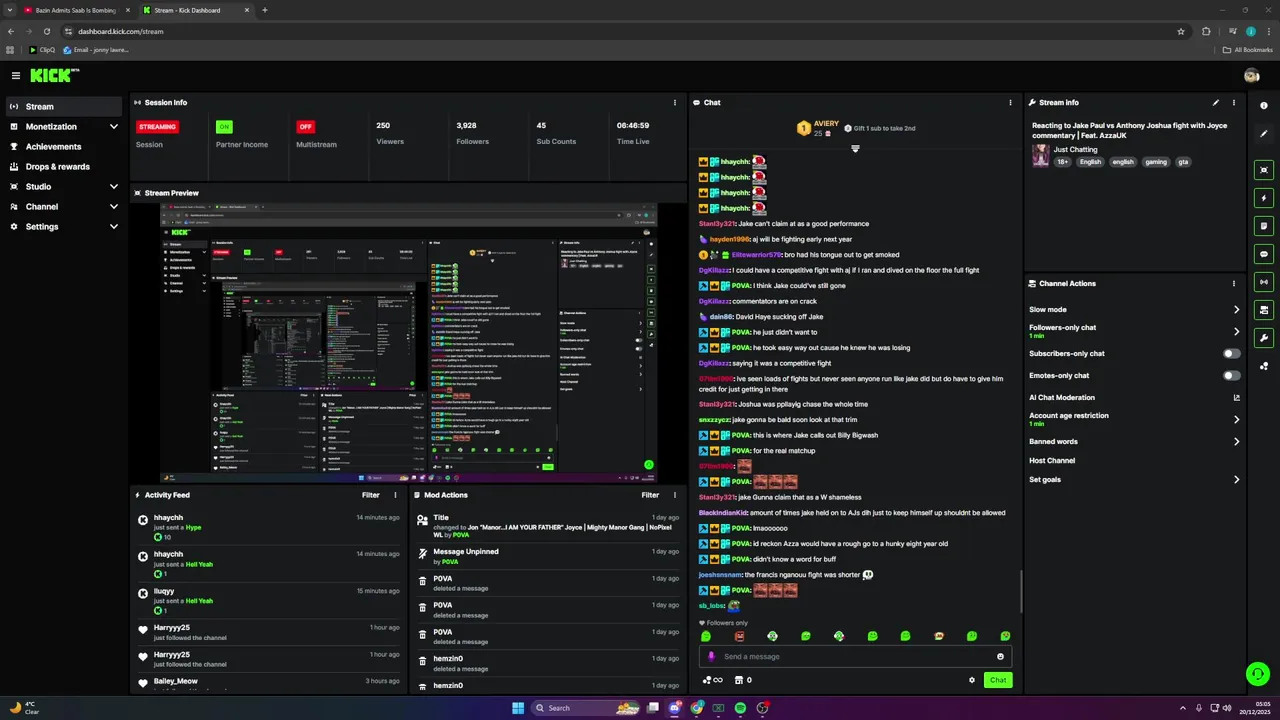1280x720 pixels.
Task: Edit stream info with the pencil icon
Action: [x=1216, y=102]
